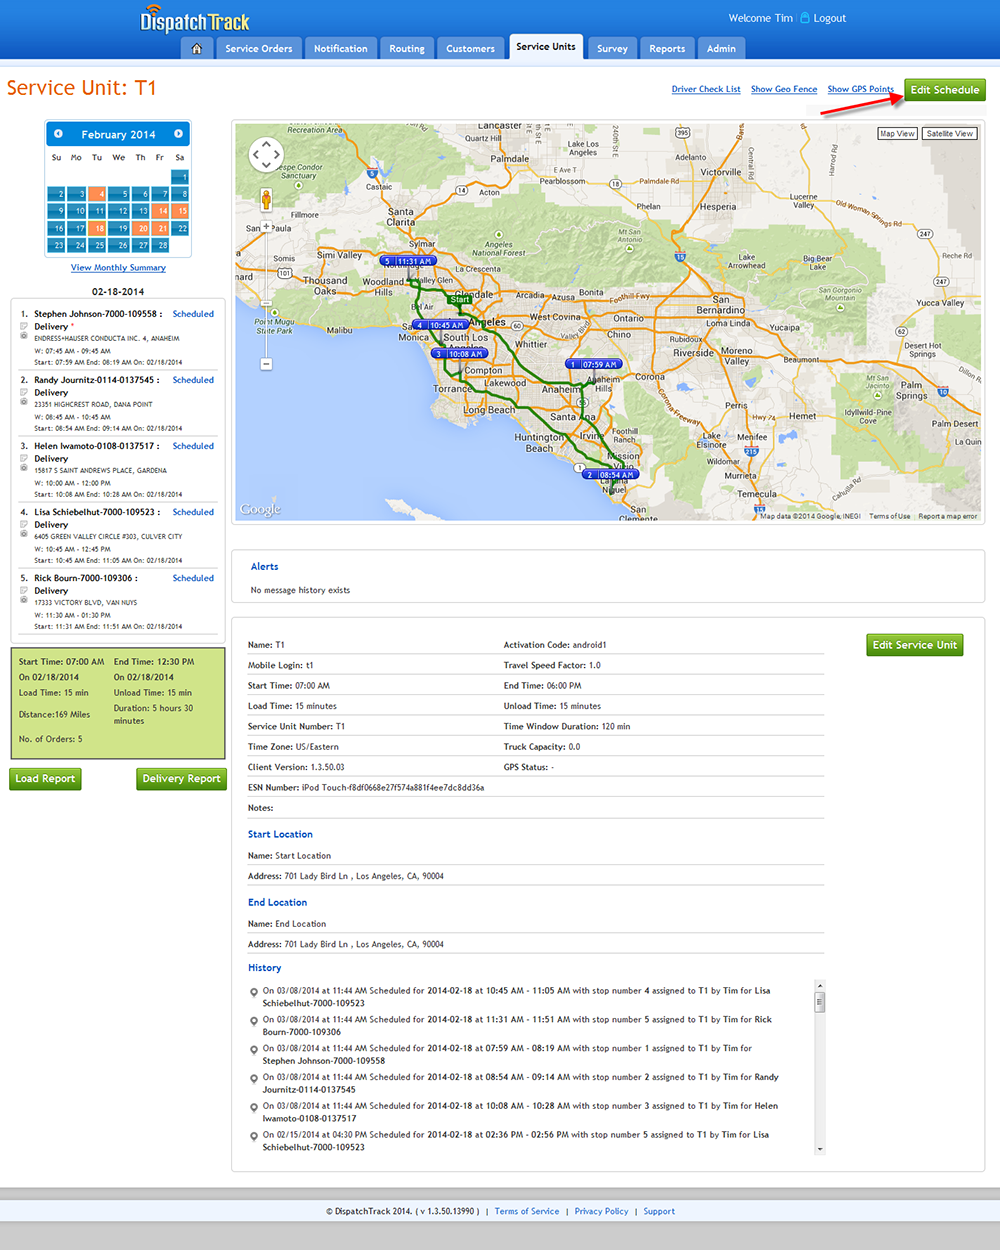Go to the Service Orders tab
1000x1250 pixels.
258,48
